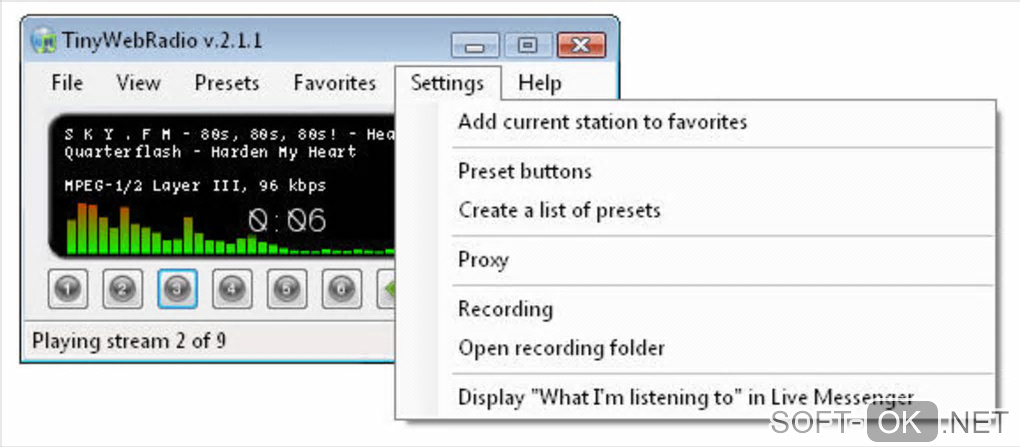Minimize the TinyWebRadio window
Screen dimensions: 1020x447
476,46
